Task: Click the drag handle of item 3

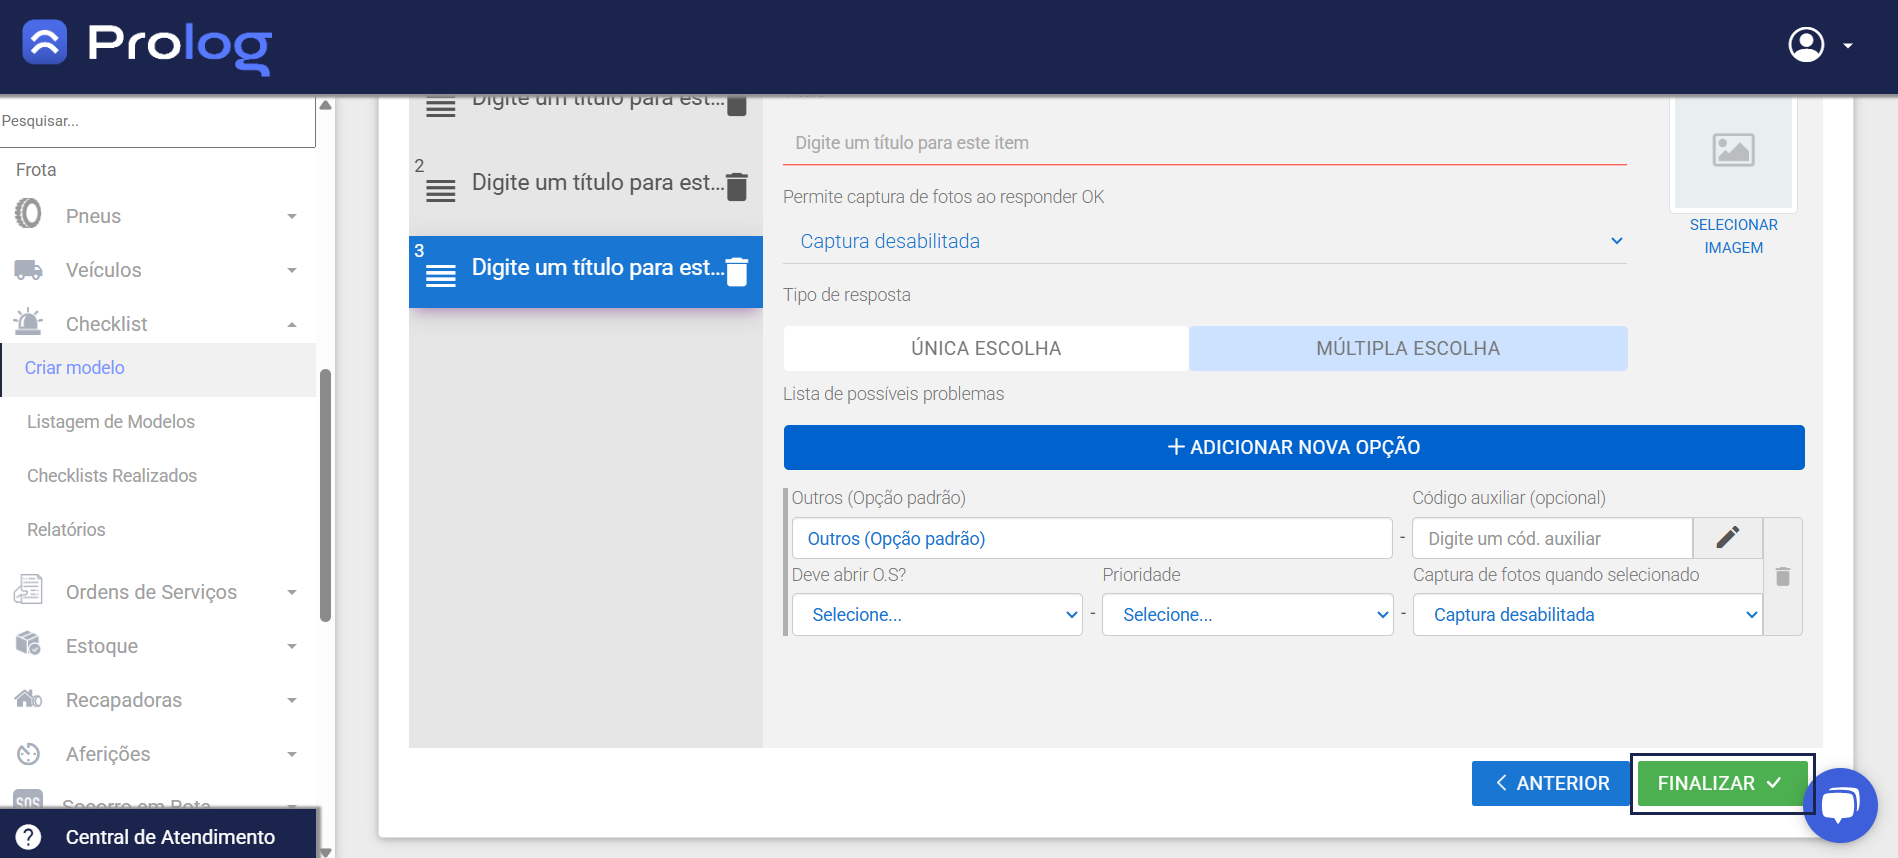Action: point(441,275)
